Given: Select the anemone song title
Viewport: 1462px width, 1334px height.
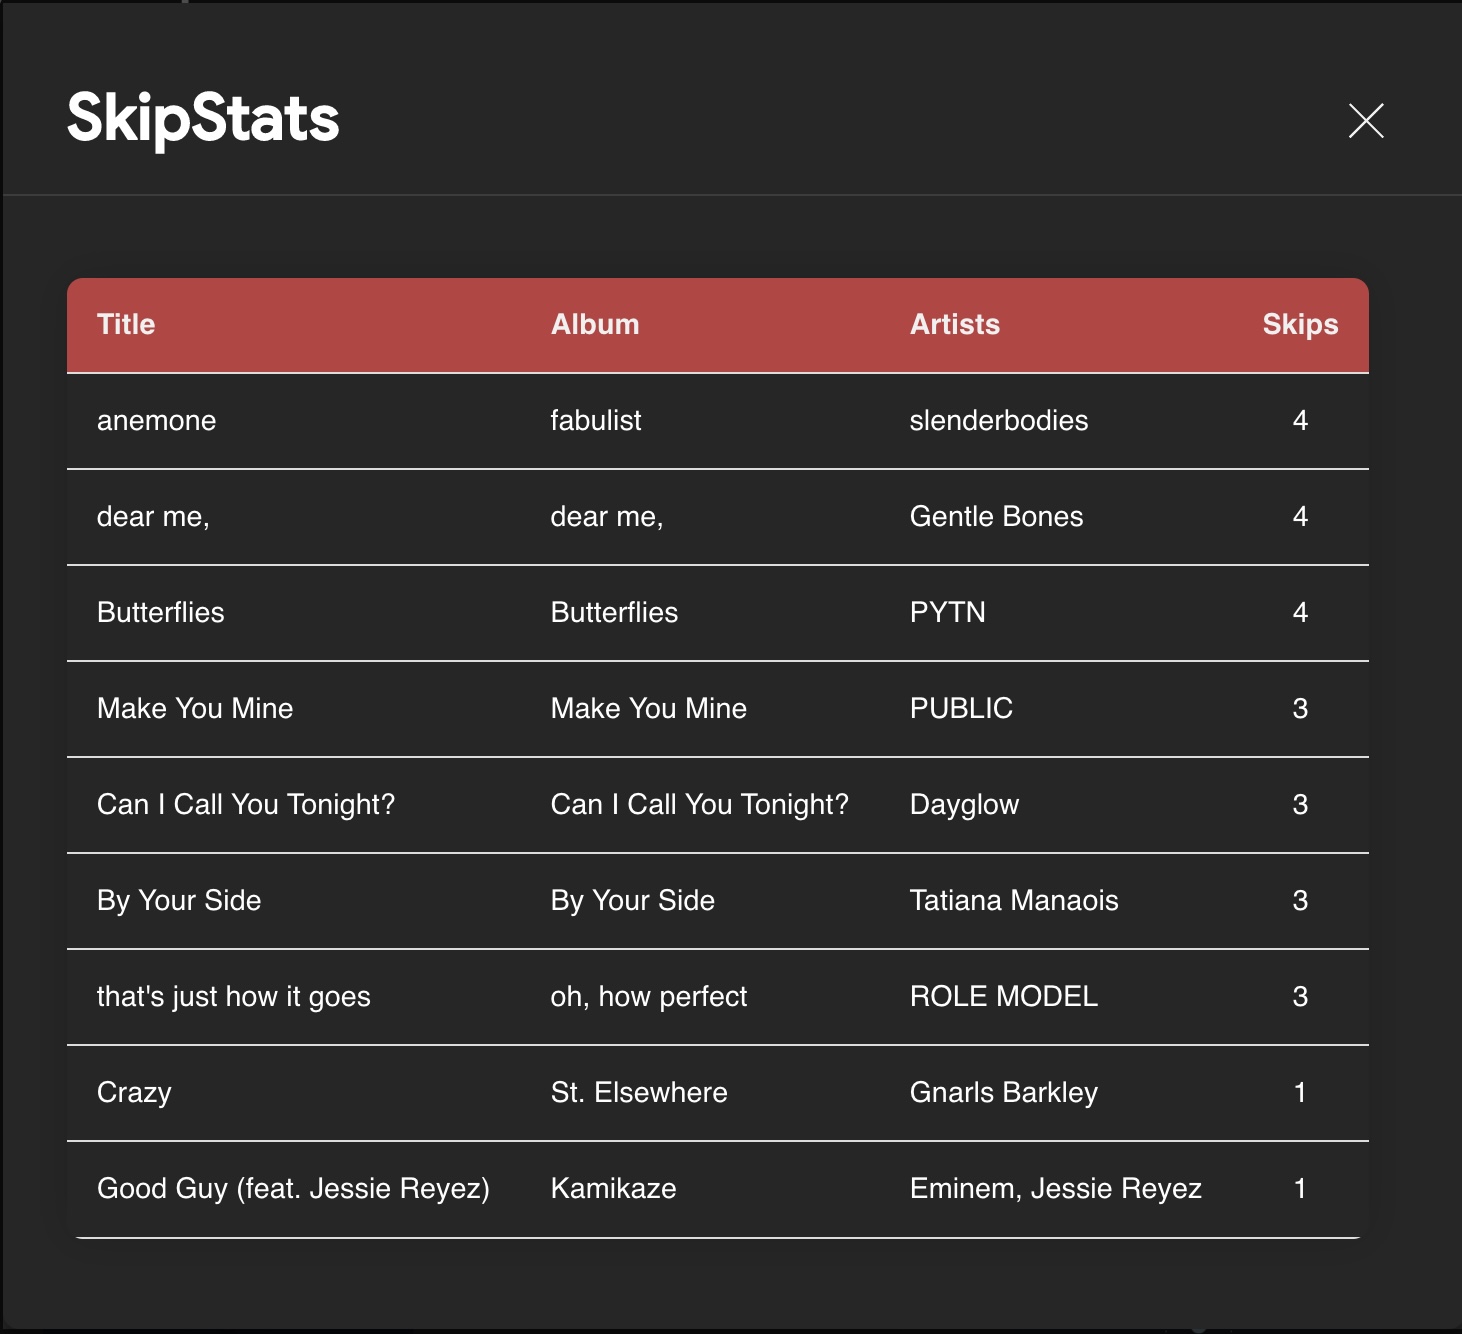Looking at the screenshot, I should tap(156, 420).
